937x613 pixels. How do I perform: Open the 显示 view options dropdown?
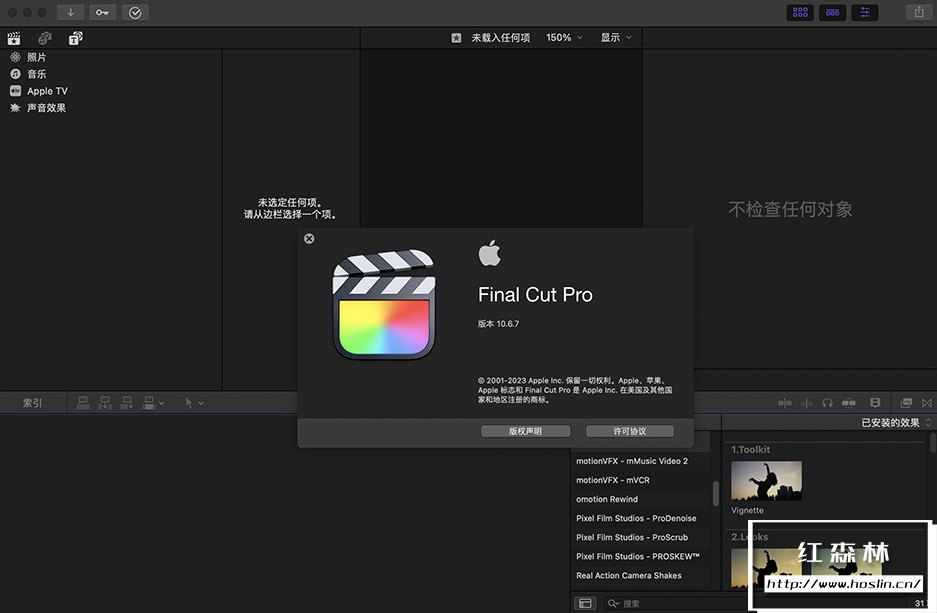[x=616, y=38]
